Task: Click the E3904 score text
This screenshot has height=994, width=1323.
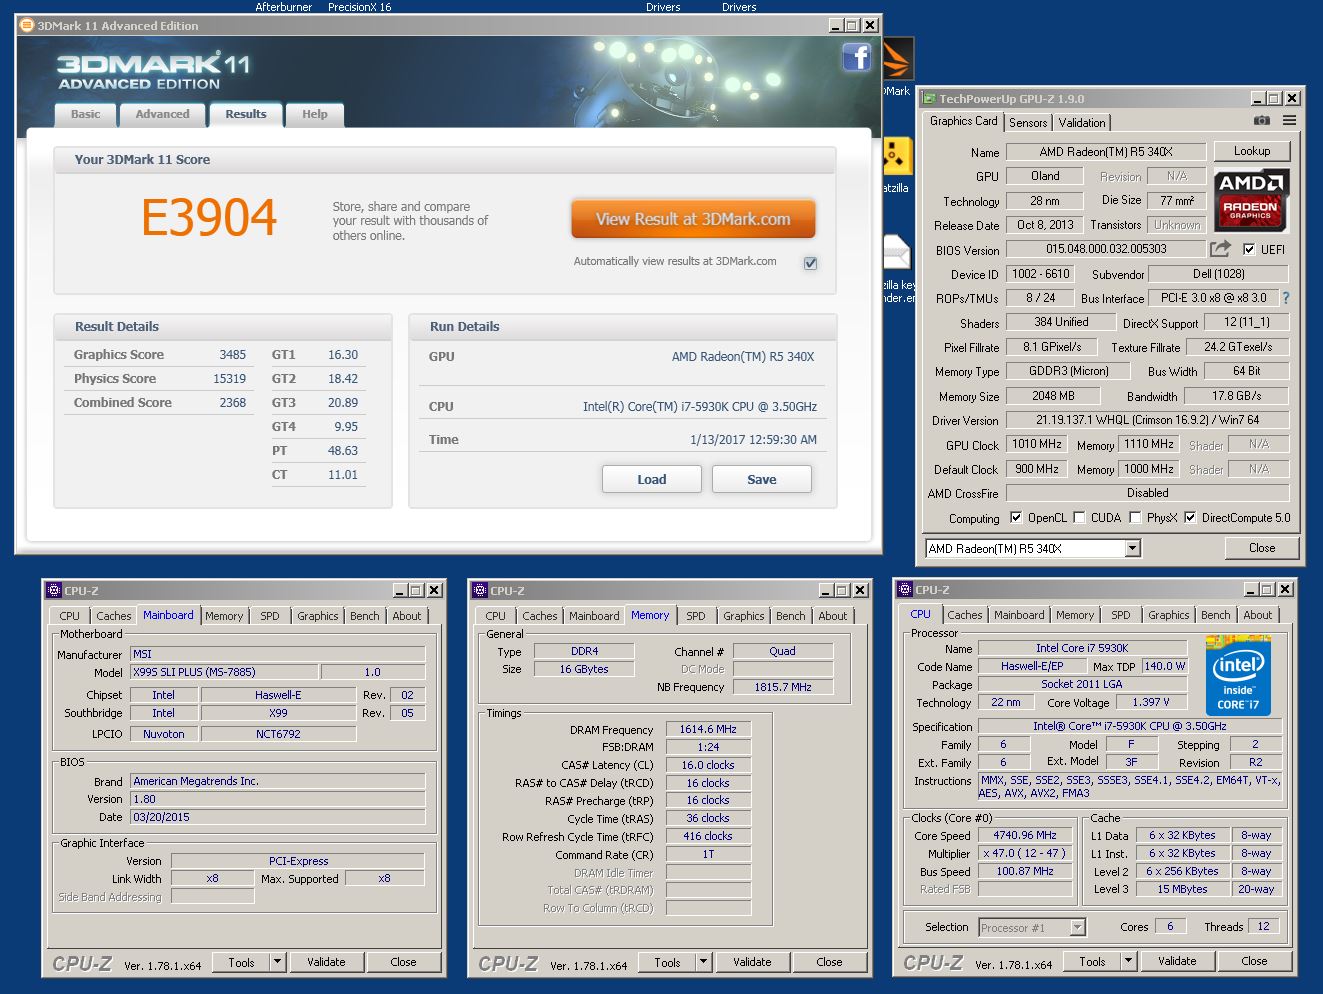Action: [209, 218]
